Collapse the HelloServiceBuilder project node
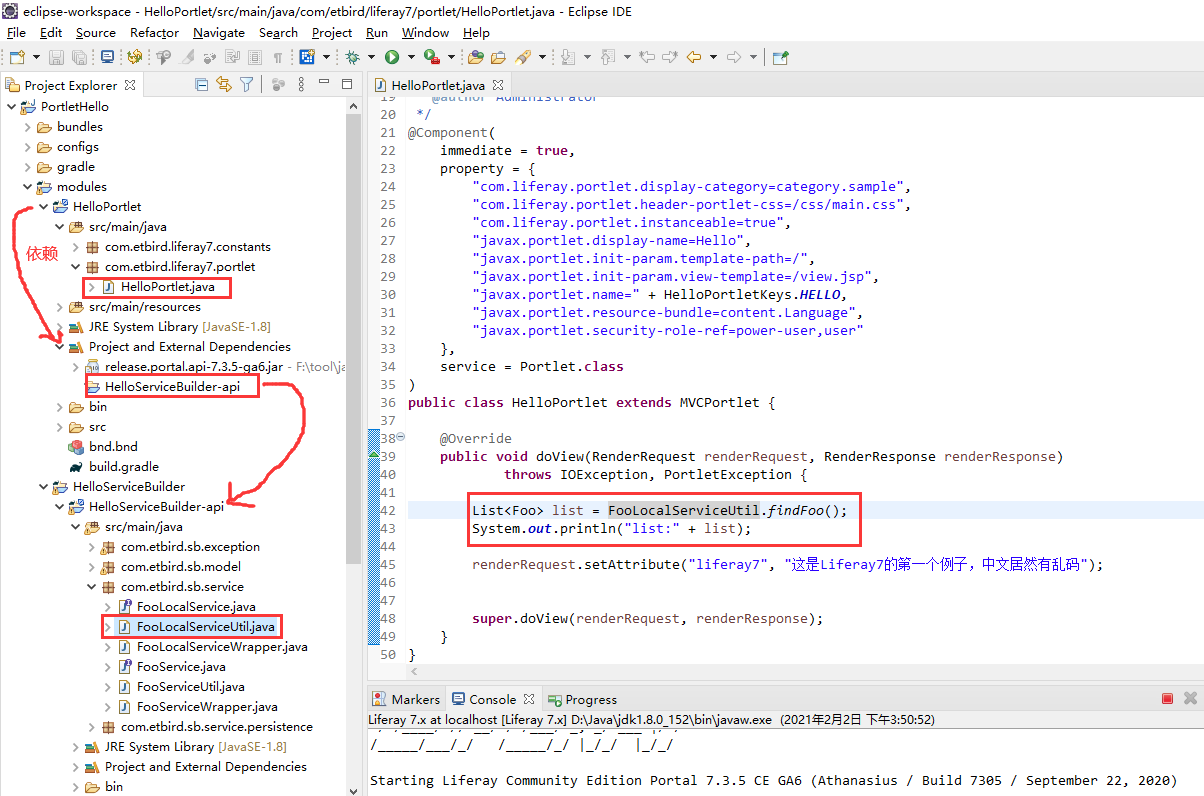The height and width of the screenshot is (796, 1204). pyautogui.click(x=44, y=487)
